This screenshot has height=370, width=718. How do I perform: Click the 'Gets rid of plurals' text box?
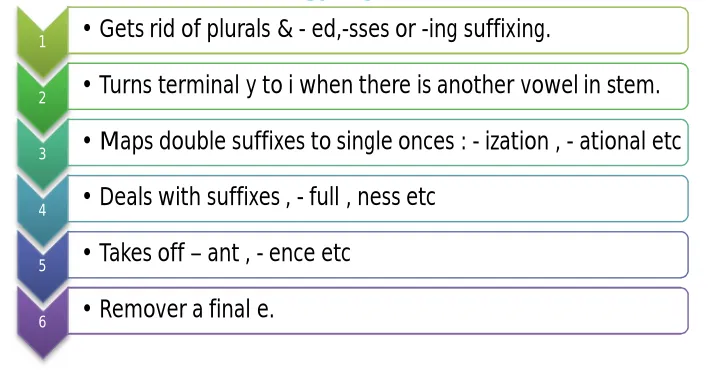[x=378, y=30]
